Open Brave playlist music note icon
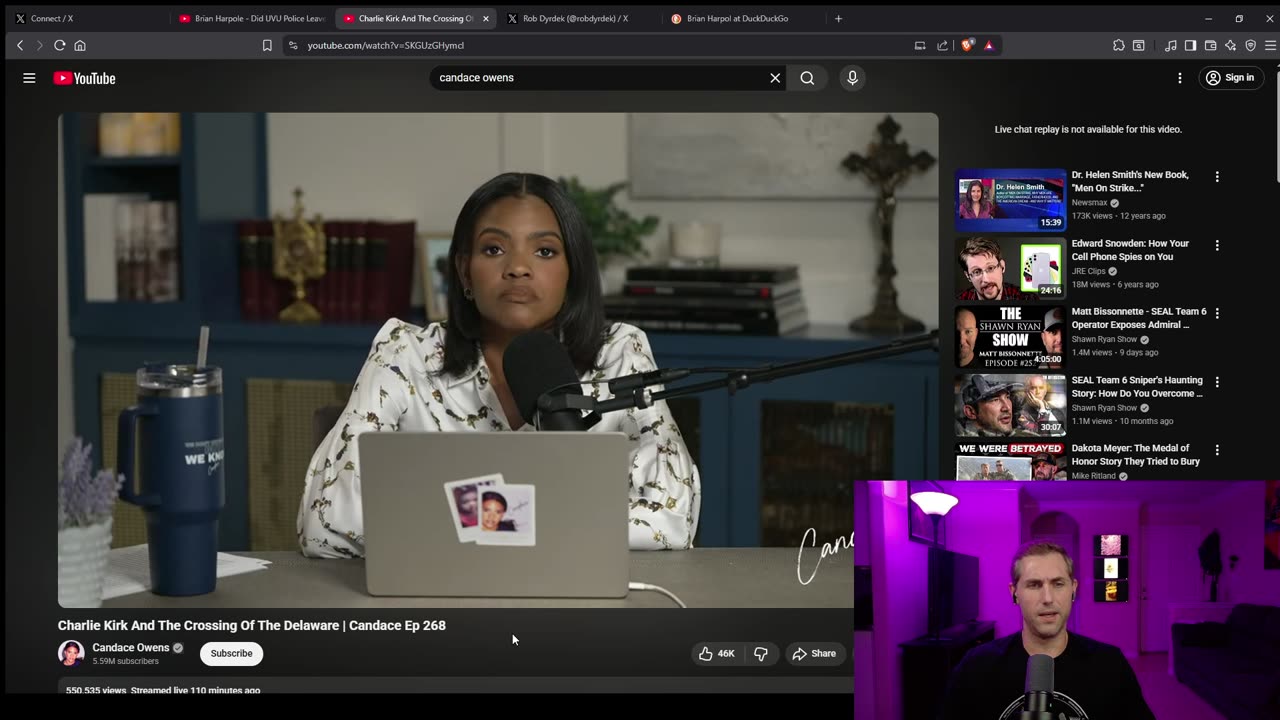 click(1170, 45)
